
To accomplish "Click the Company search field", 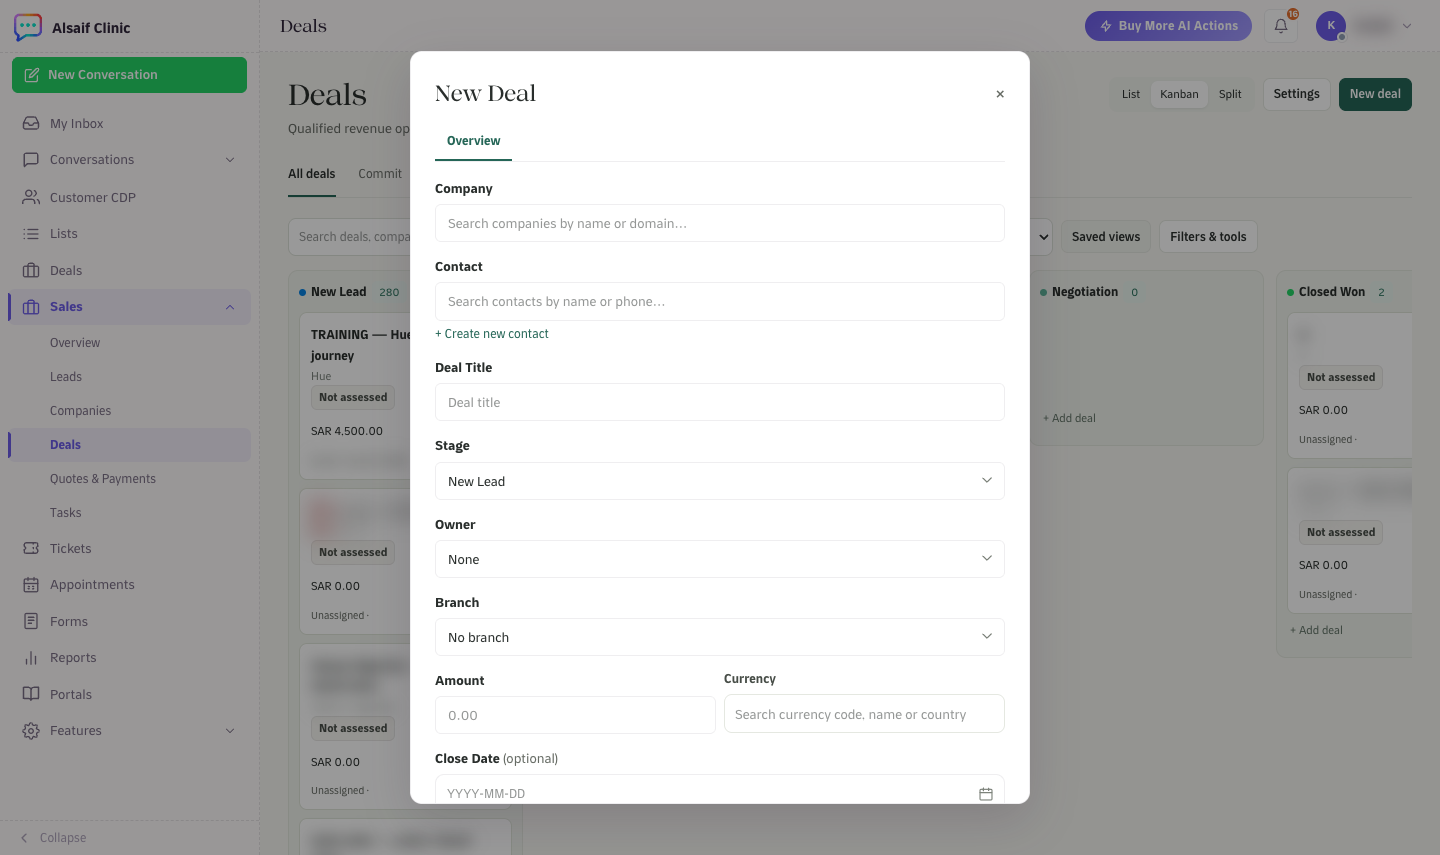I will point(720,223).
